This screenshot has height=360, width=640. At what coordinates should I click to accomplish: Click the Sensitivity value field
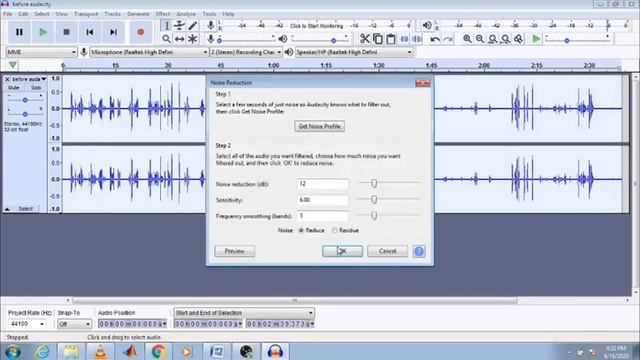pyautogui.click(x=322, y=200)
